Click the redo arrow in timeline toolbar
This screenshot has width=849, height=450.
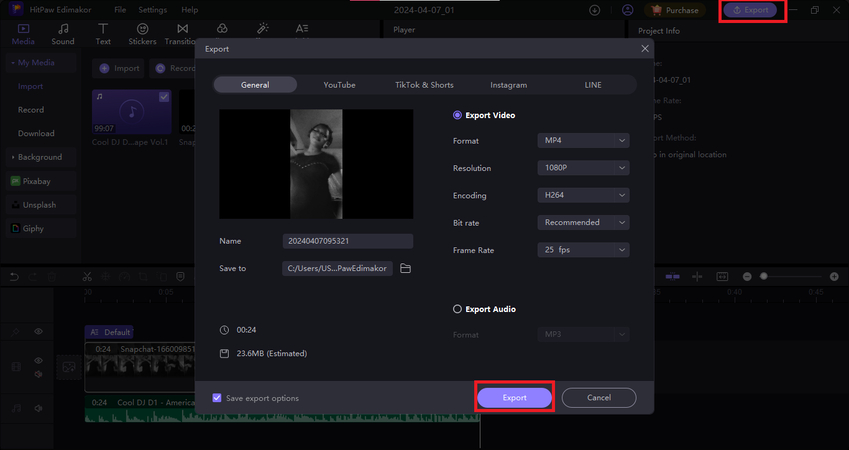pos(32,277)
